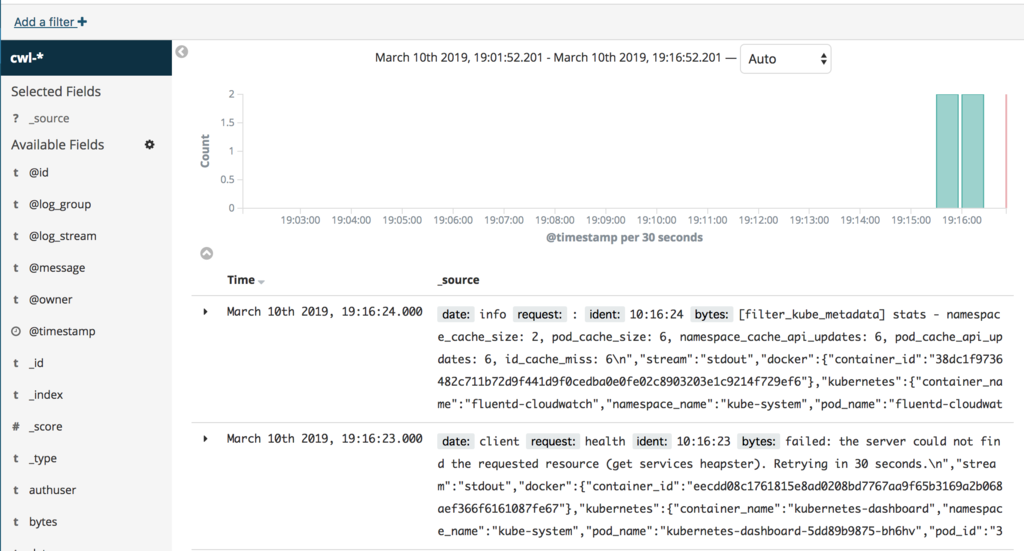The image size is (1024, 551).
Task: Click the Time column sort arrow
Action: click(261, 281)
